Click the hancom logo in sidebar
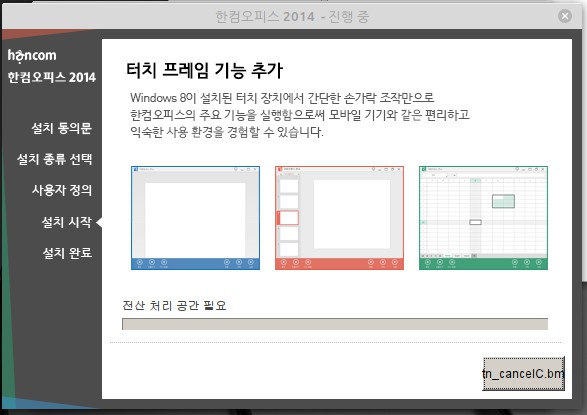Screen dimensions: 587x415 (x=32, y=55)
